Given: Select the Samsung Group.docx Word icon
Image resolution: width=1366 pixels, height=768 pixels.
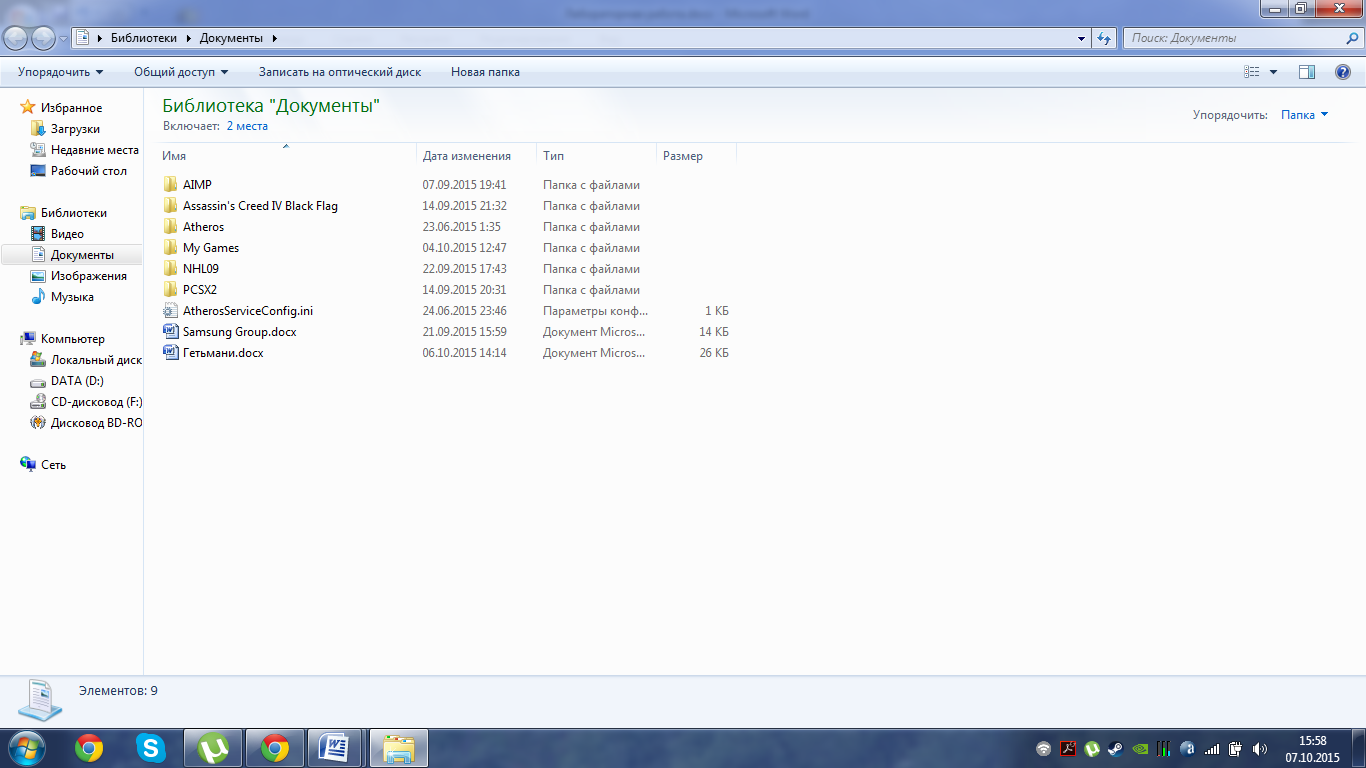Looking at the screenshot, I should (169, 332).
